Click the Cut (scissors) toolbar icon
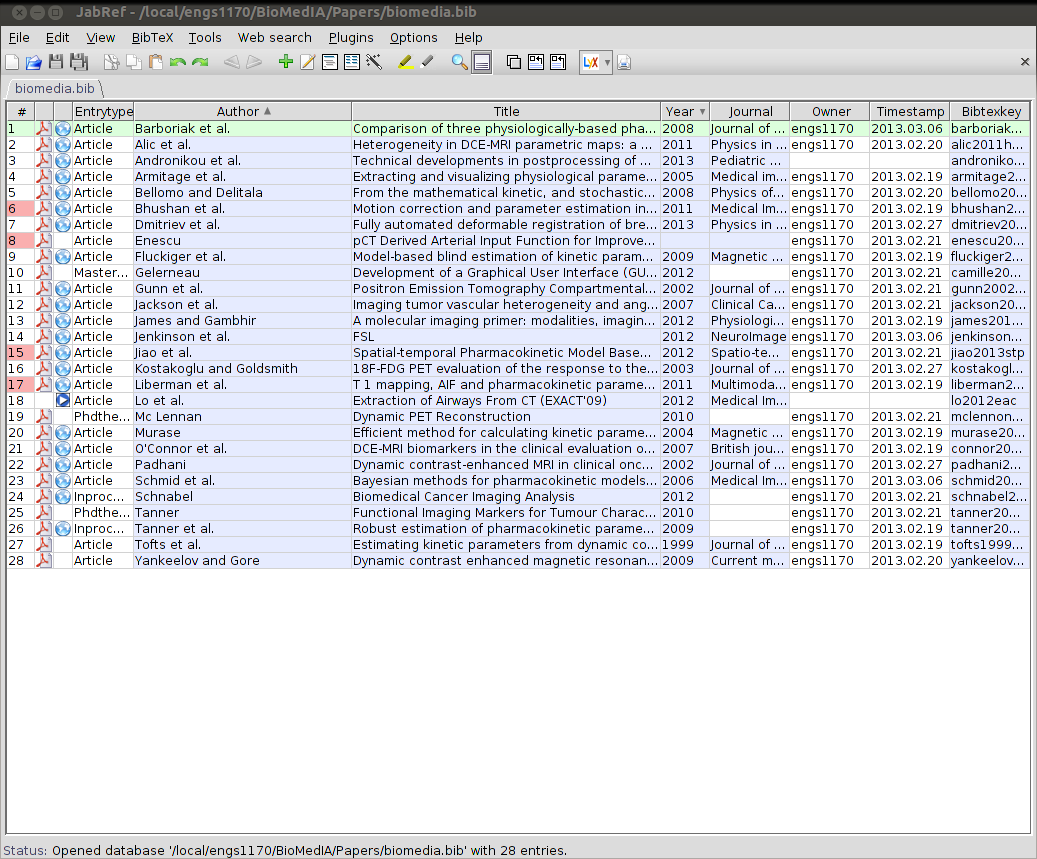Image resolution: width=1037 pixels, height=859 pixels. pyautogui.click(x=111, y=62)
